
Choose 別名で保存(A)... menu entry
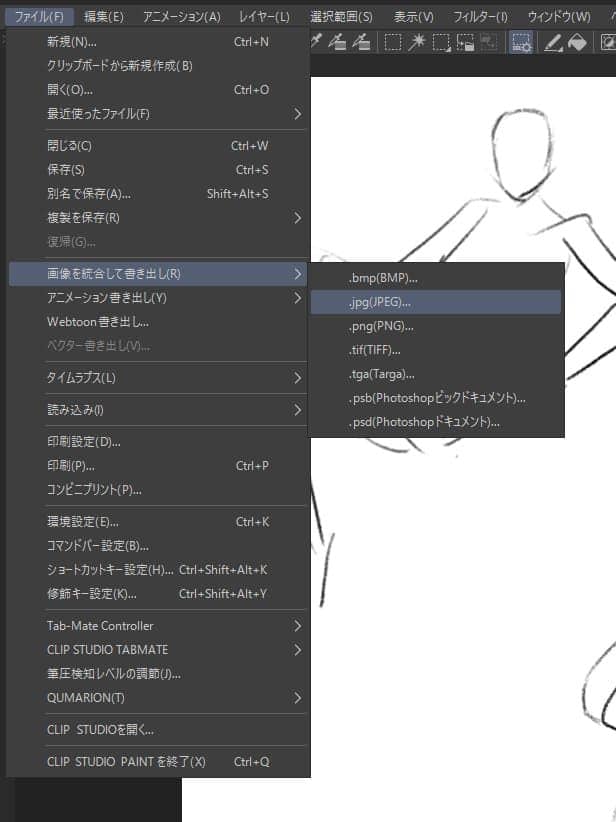point(158,194)
